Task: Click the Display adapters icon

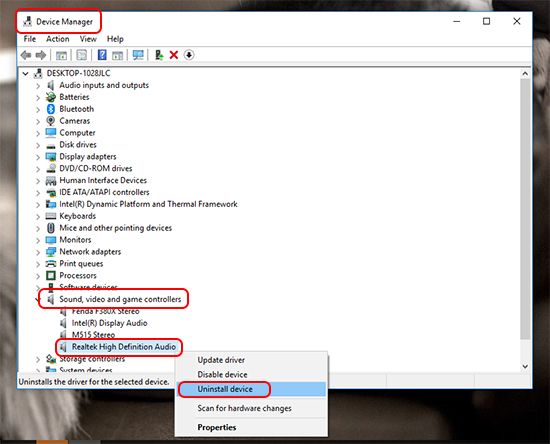Action: [51, 156]
